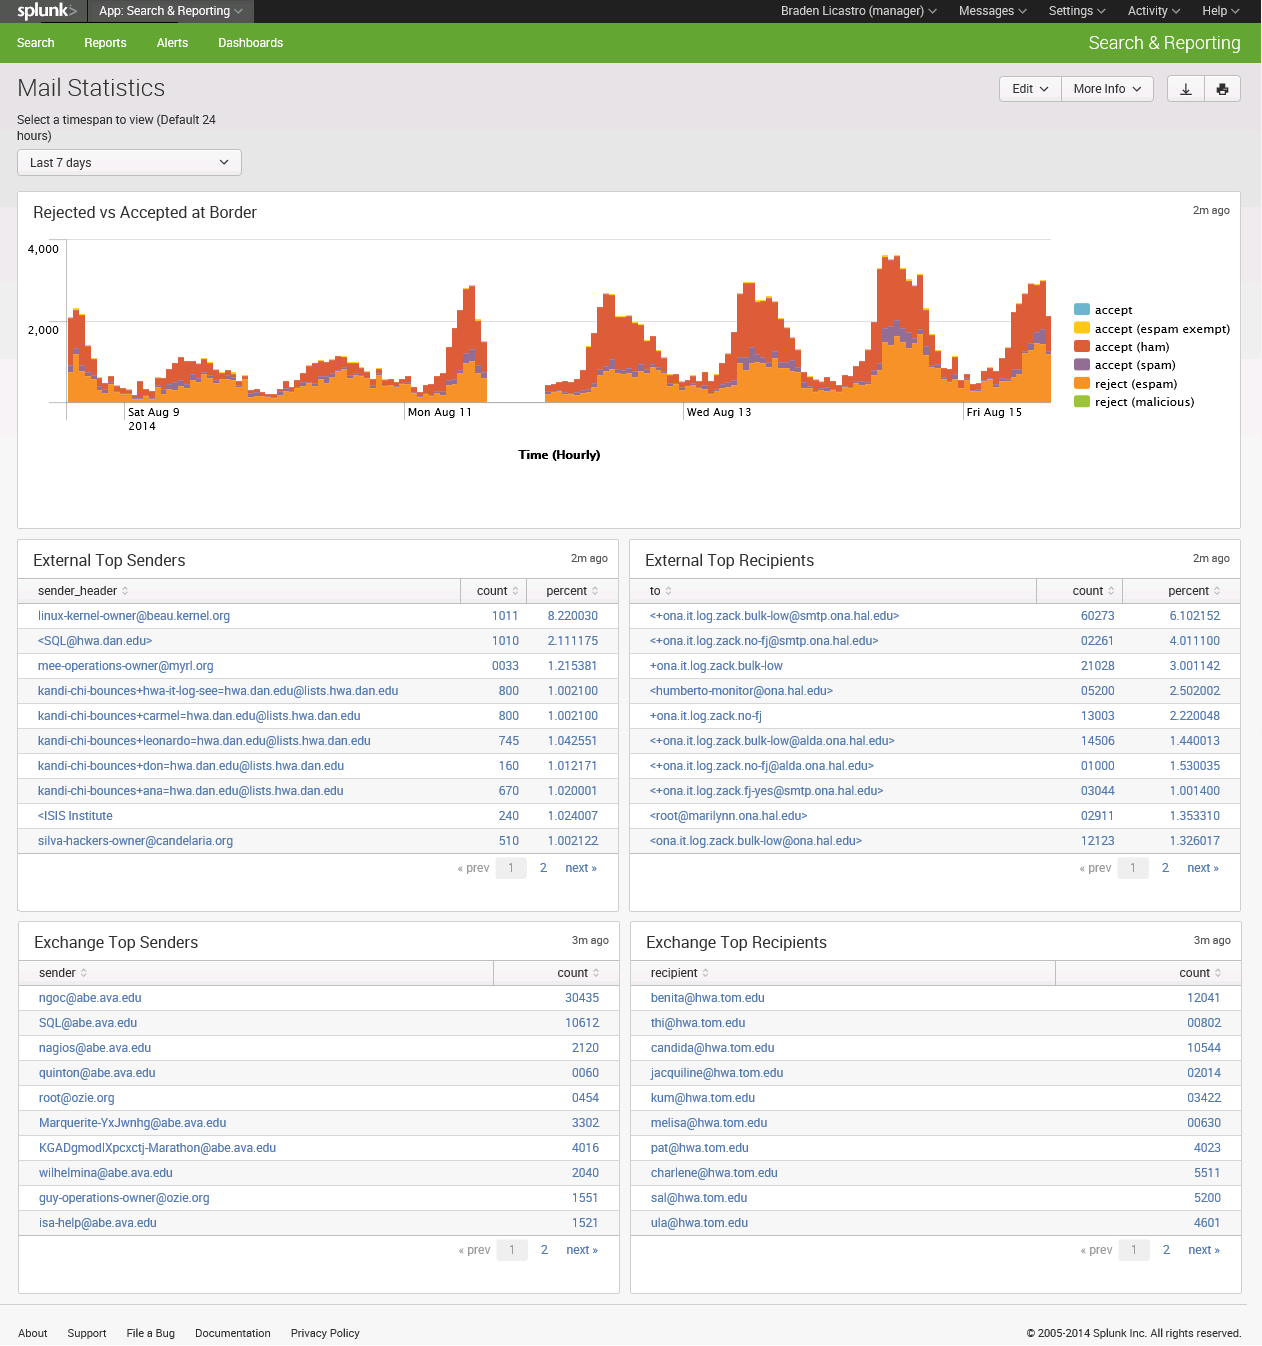Click <humberto-monitor@ona.hal.edu> recipient
The height and width of the screenshot is (1346, 1262).
741,691
